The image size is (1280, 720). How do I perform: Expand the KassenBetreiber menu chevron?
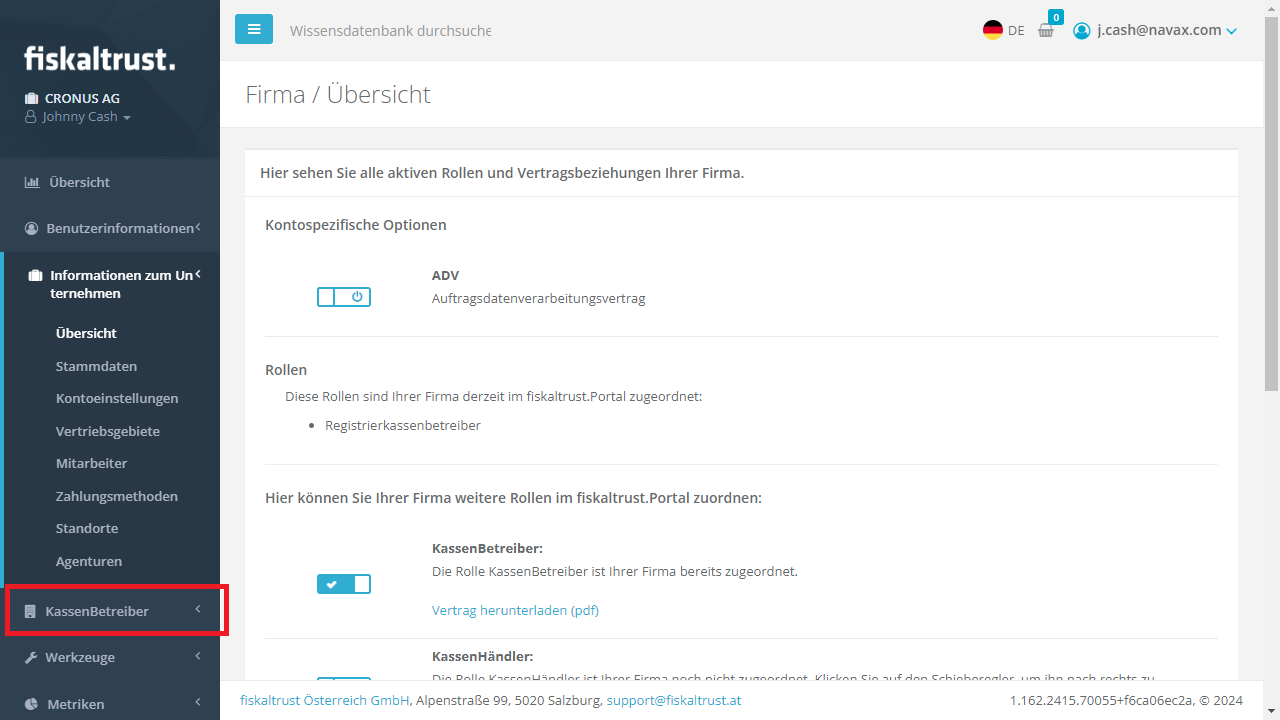tap(198, 609)
